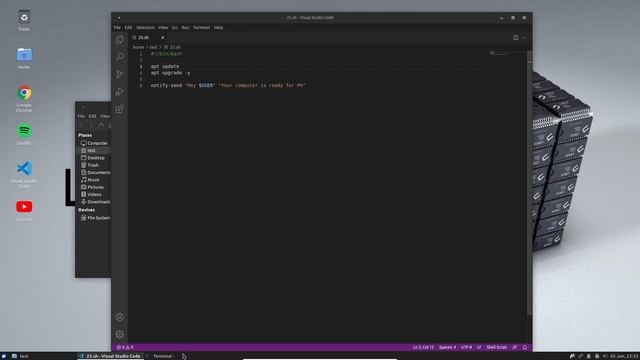Image resolution: width=640 pixels, height=360 pixels.
Task: Open the editor More Actions ellipsis
Action: coord(524,38)
